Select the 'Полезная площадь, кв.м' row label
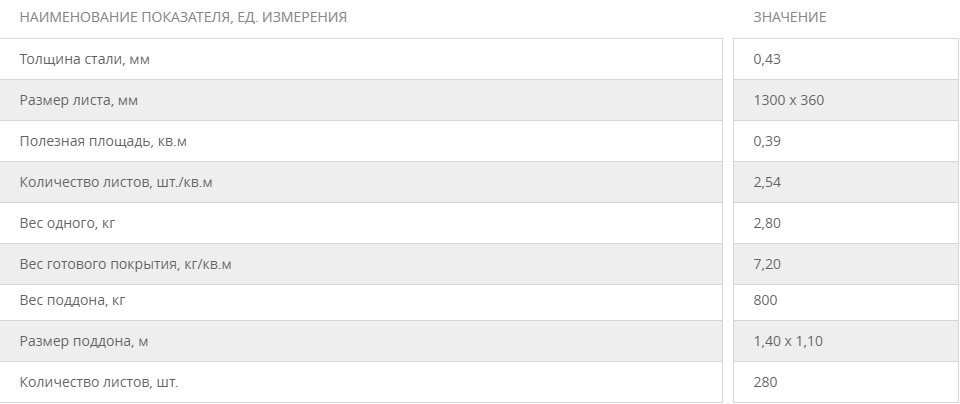960x404 pixels. point(103,141)
